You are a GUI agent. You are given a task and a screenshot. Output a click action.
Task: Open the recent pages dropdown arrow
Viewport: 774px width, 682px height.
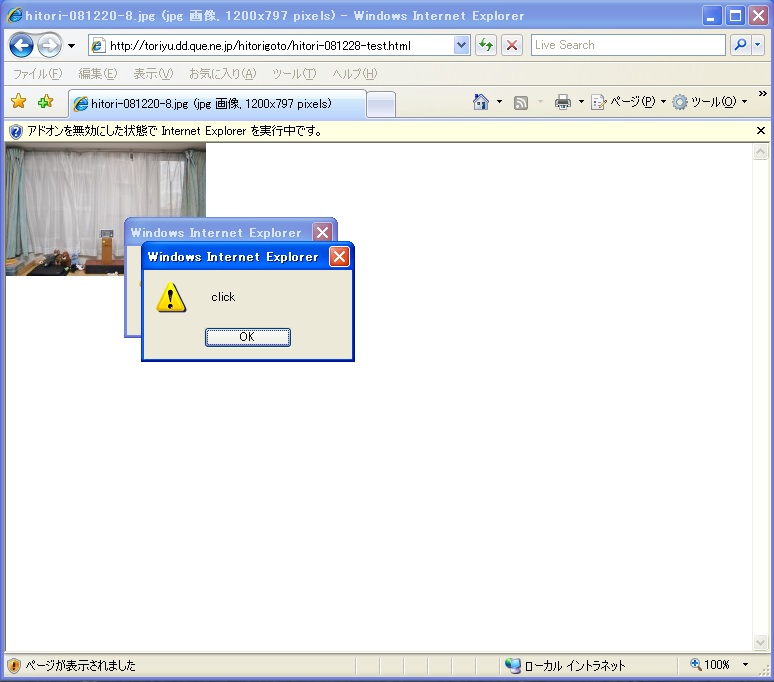(x=72, y=46)
